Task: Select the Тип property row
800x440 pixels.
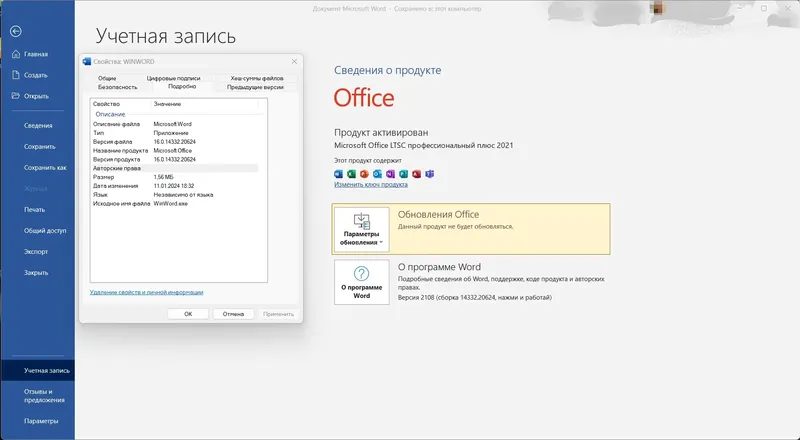Action: pyautogui.click(x=174, y=133)
